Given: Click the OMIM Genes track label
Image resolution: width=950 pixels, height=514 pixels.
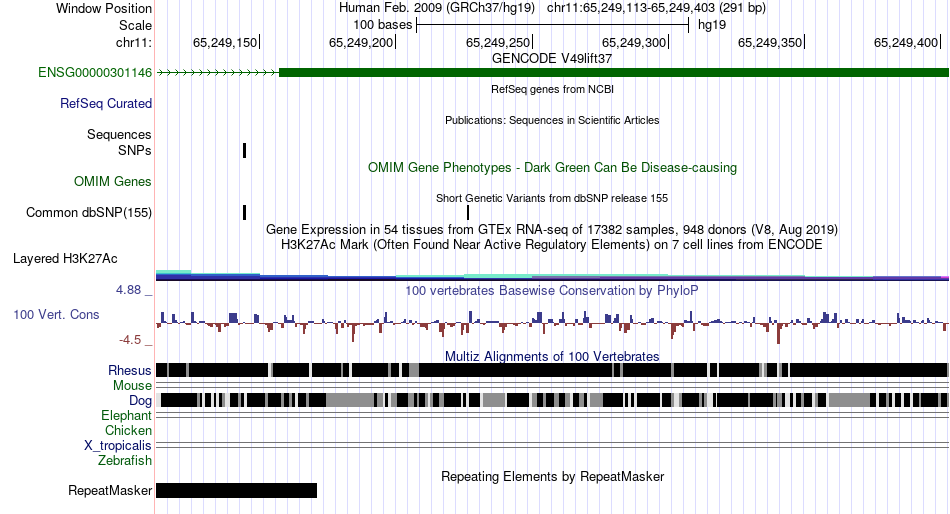Looking at the screenshot, I should 113,181.
